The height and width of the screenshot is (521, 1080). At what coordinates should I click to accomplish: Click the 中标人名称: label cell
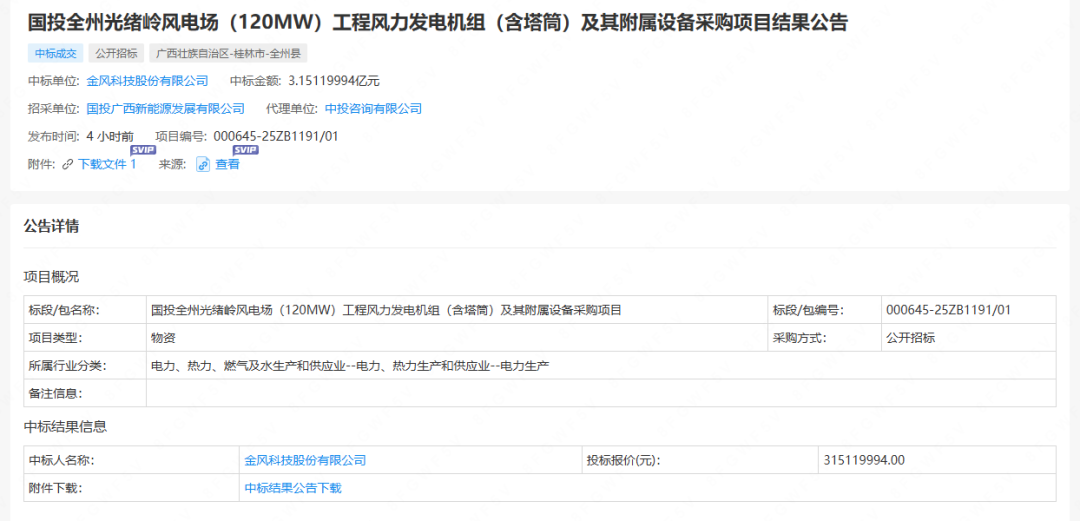132,460
